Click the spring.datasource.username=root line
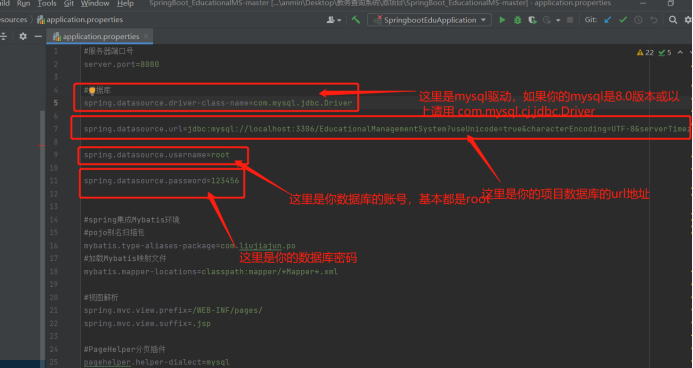The image size is (693, 368). coord(156,155)
